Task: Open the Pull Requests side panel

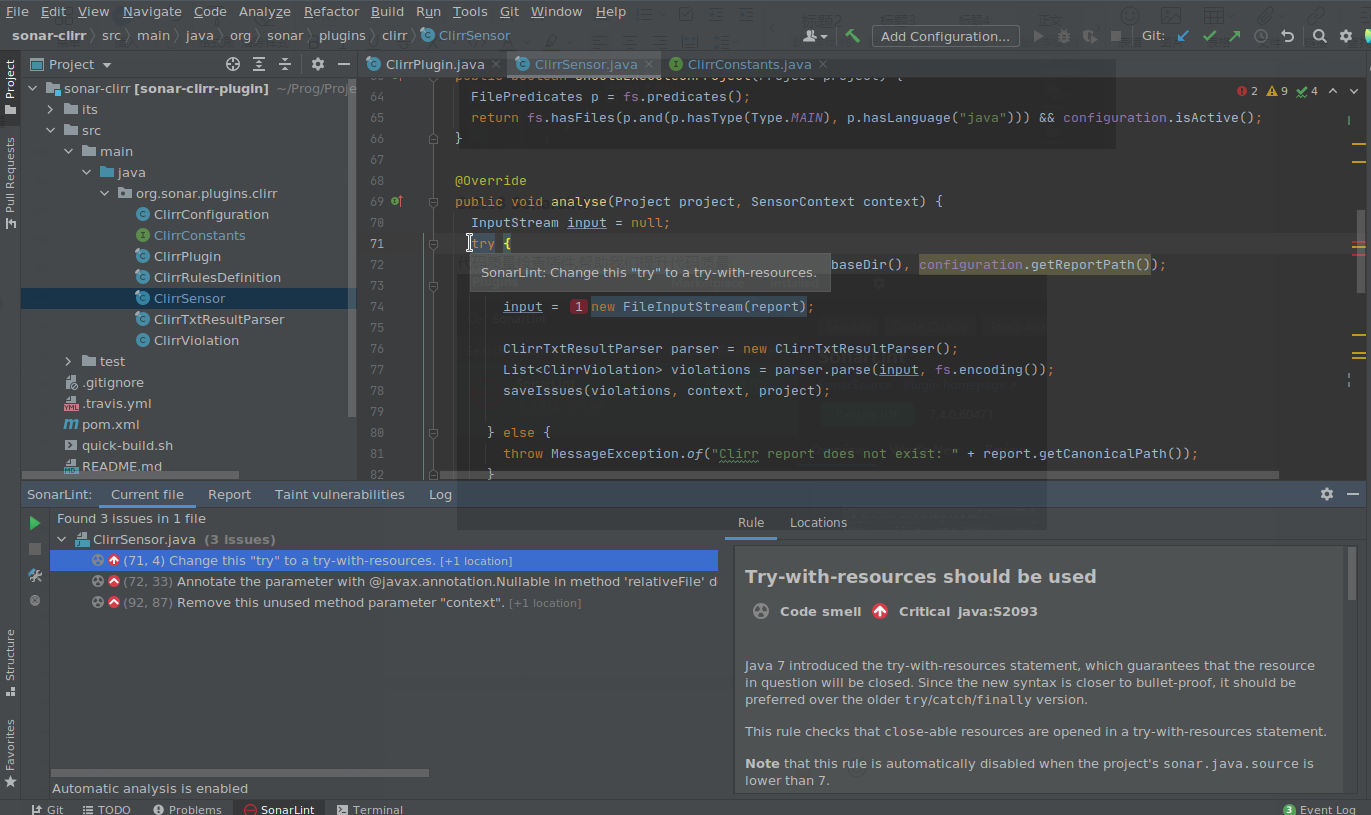Action: 11,183
